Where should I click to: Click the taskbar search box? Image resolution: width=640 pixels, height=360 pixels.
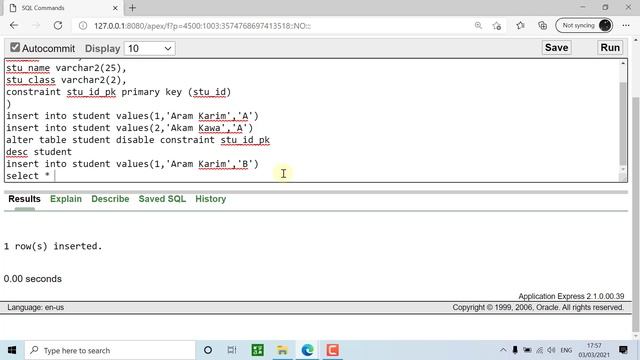[109, 350]
